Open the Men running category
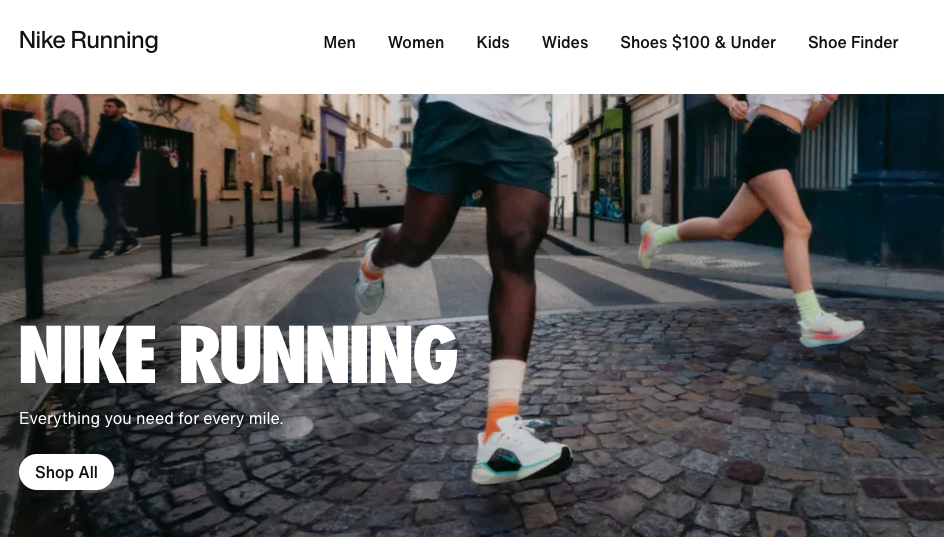The width and height of the screenshot is (944, 537). click(x=340, y=43)
